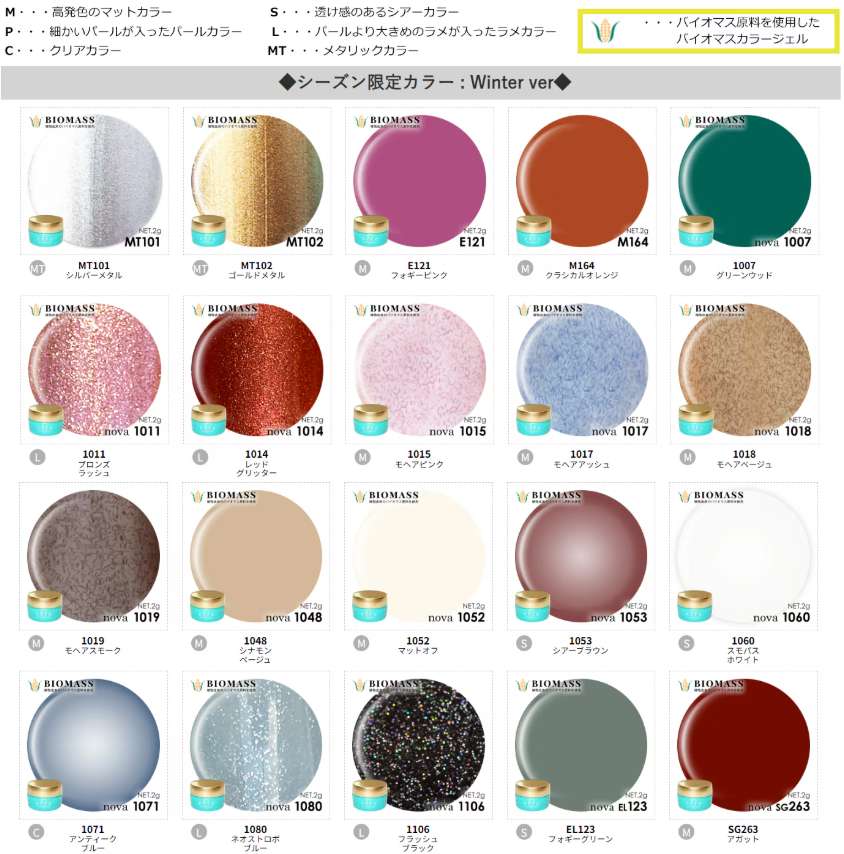Select the gold metal MT102 swatch
Viewport: 844px width, 854px height.
click(257, 181)
